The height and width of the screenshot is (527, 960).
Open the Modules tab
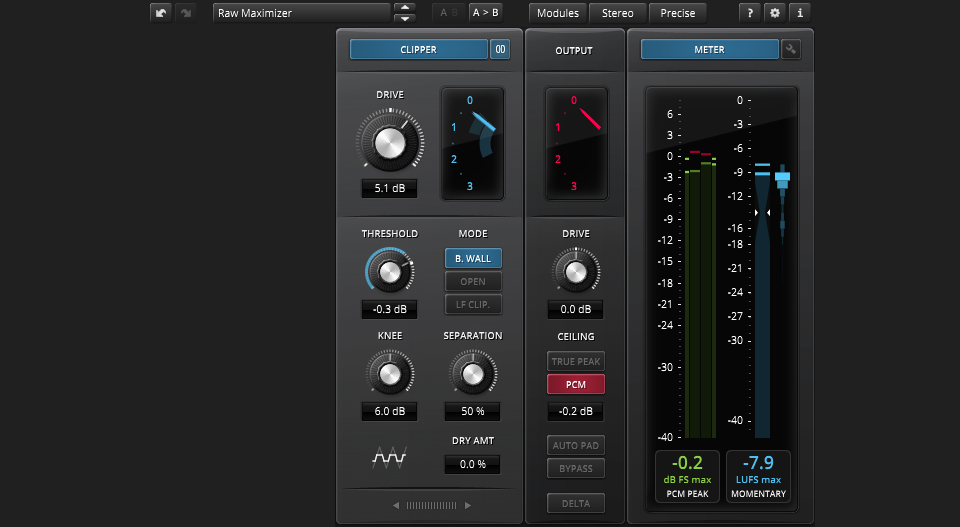pos(558,13)
